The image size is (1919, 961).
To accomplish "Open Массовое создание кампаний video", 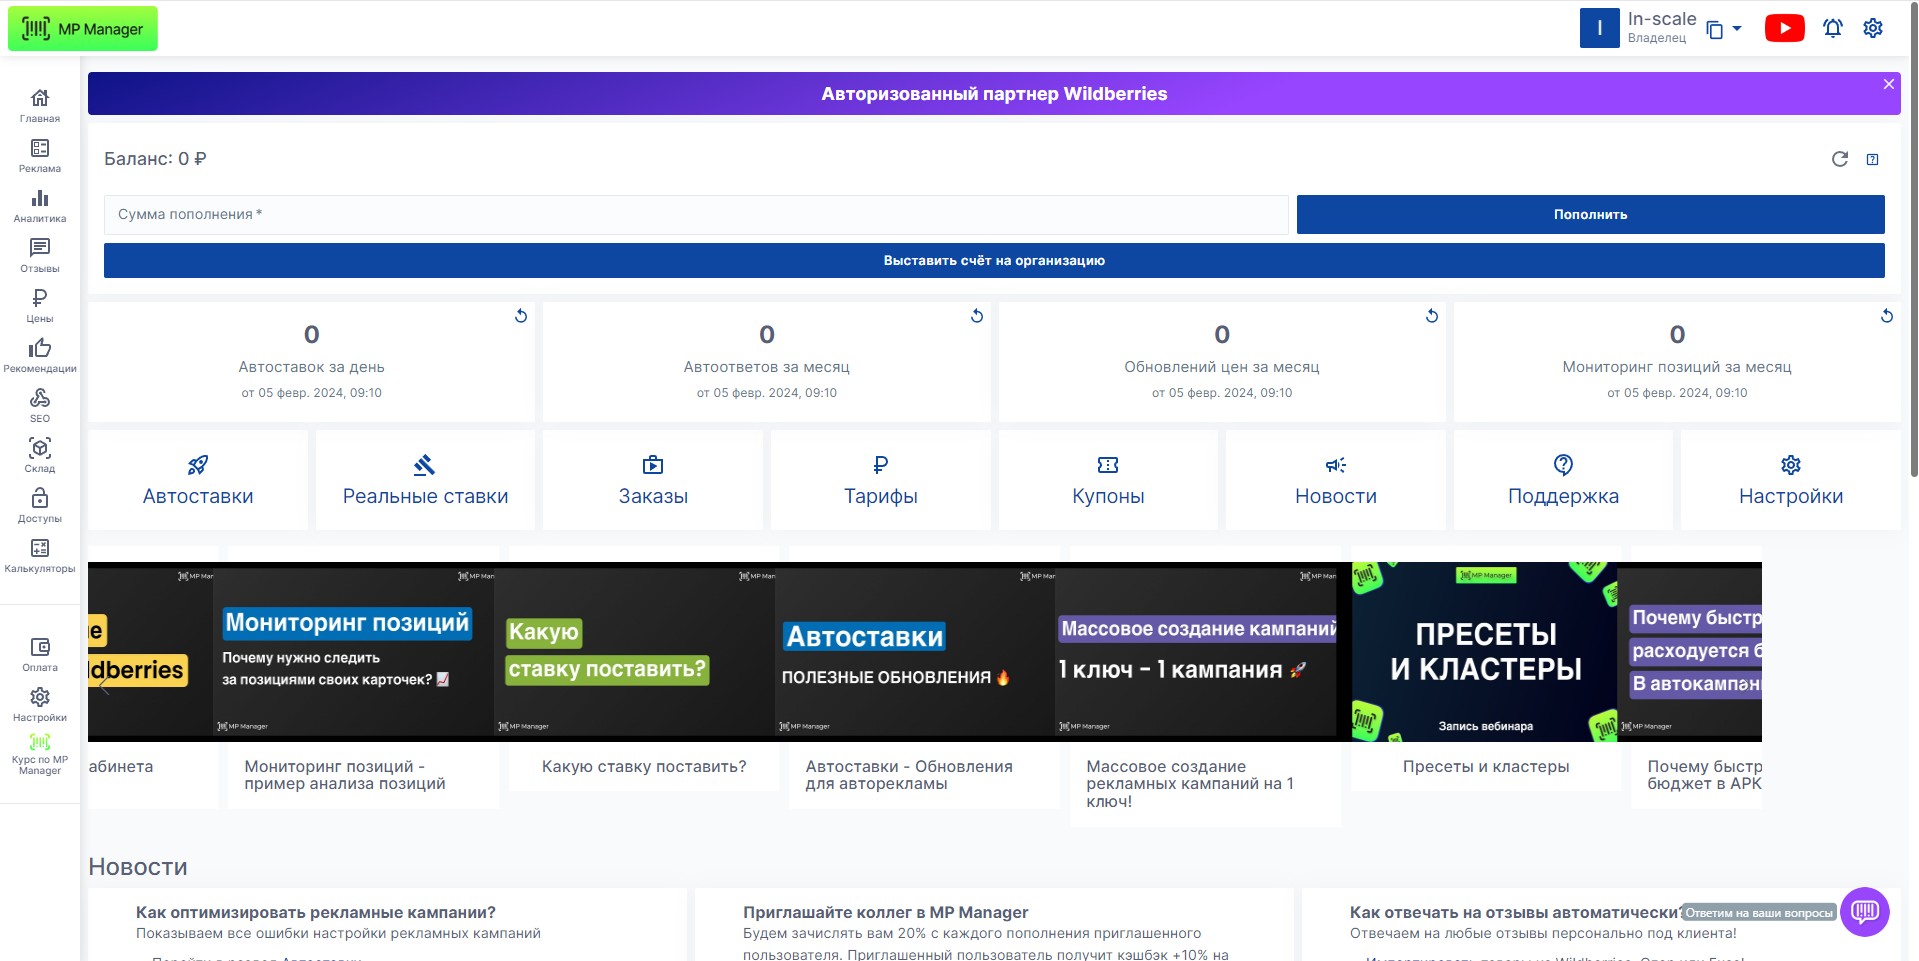I will tap(1196, 652).
